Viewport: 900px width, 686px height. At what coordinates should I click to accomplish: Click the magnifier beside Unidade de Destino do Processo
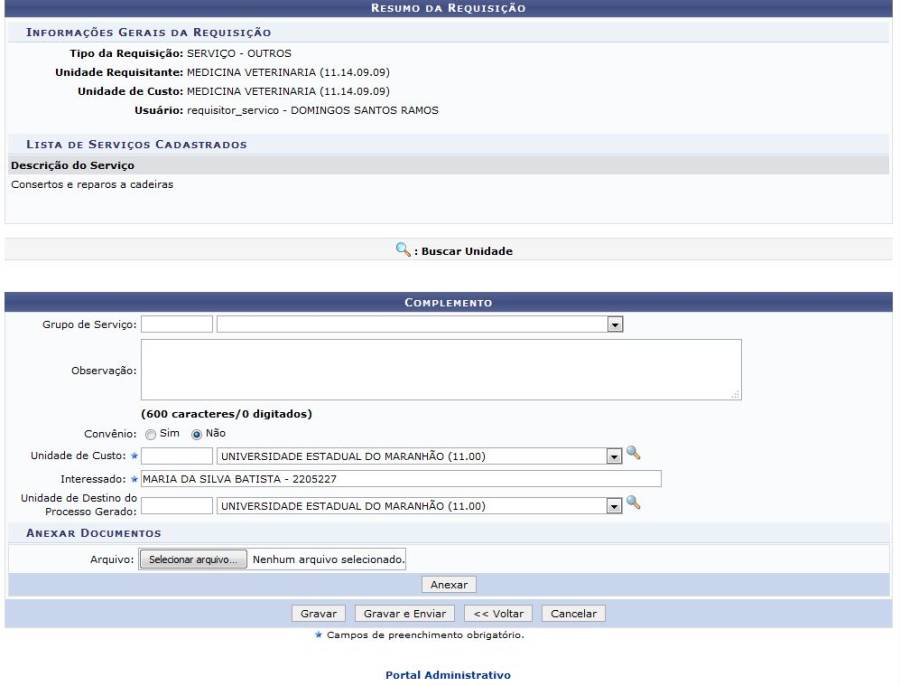tap(633, 503)
